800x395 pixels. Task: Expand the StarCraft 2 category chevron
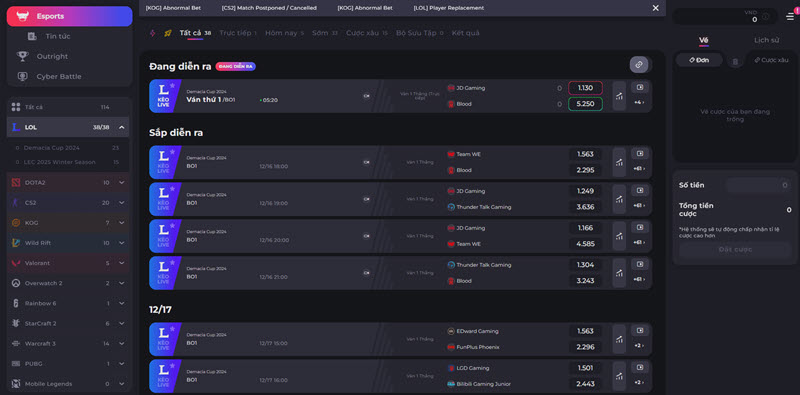coord(121,324)
